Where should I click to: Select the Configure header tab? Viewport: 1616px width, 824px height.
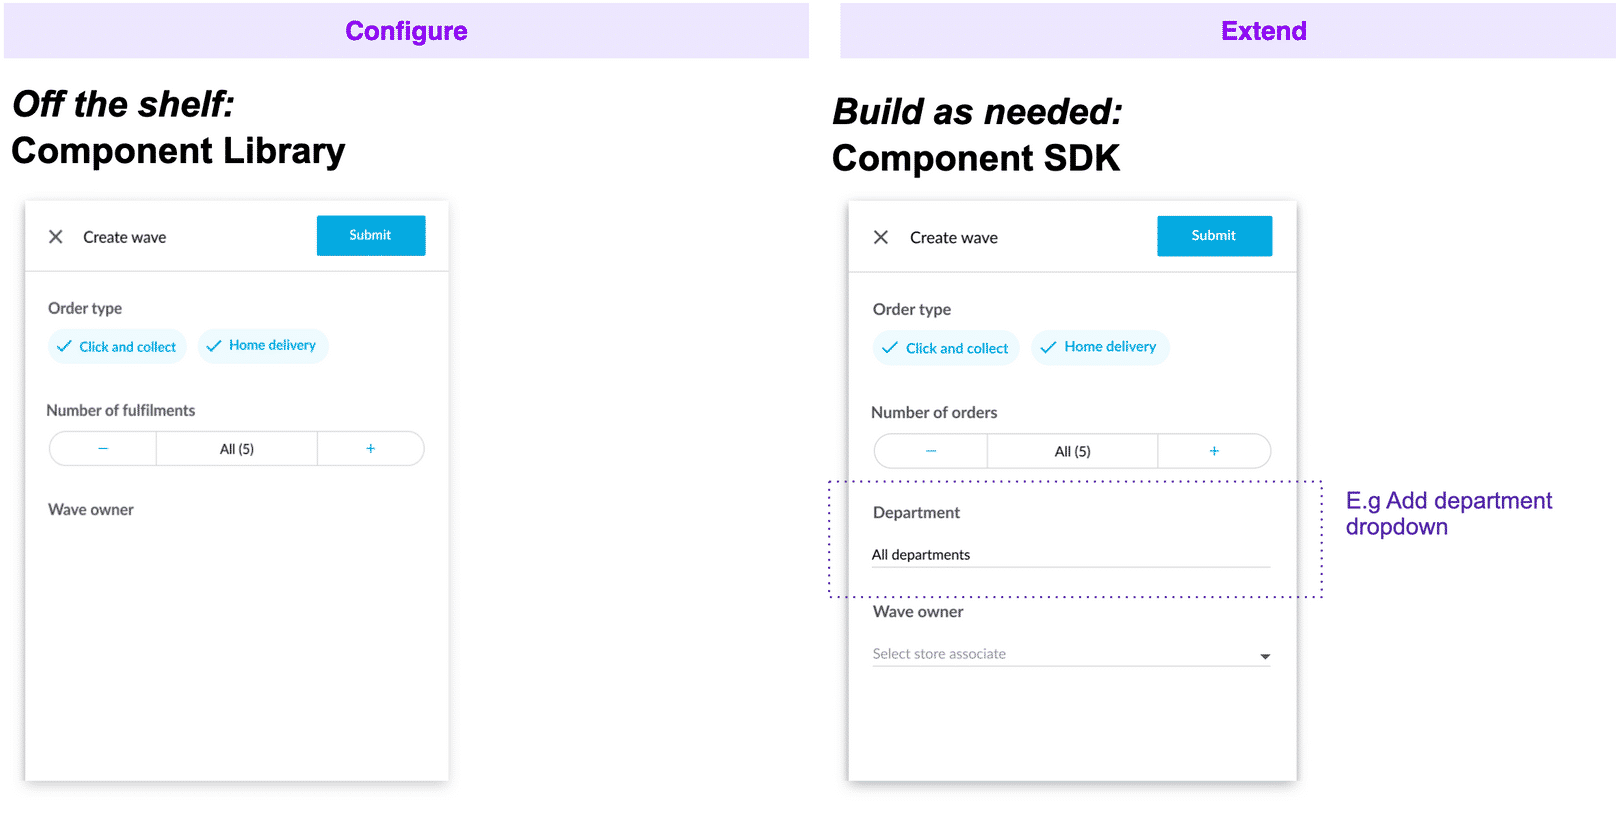point(406,30)
